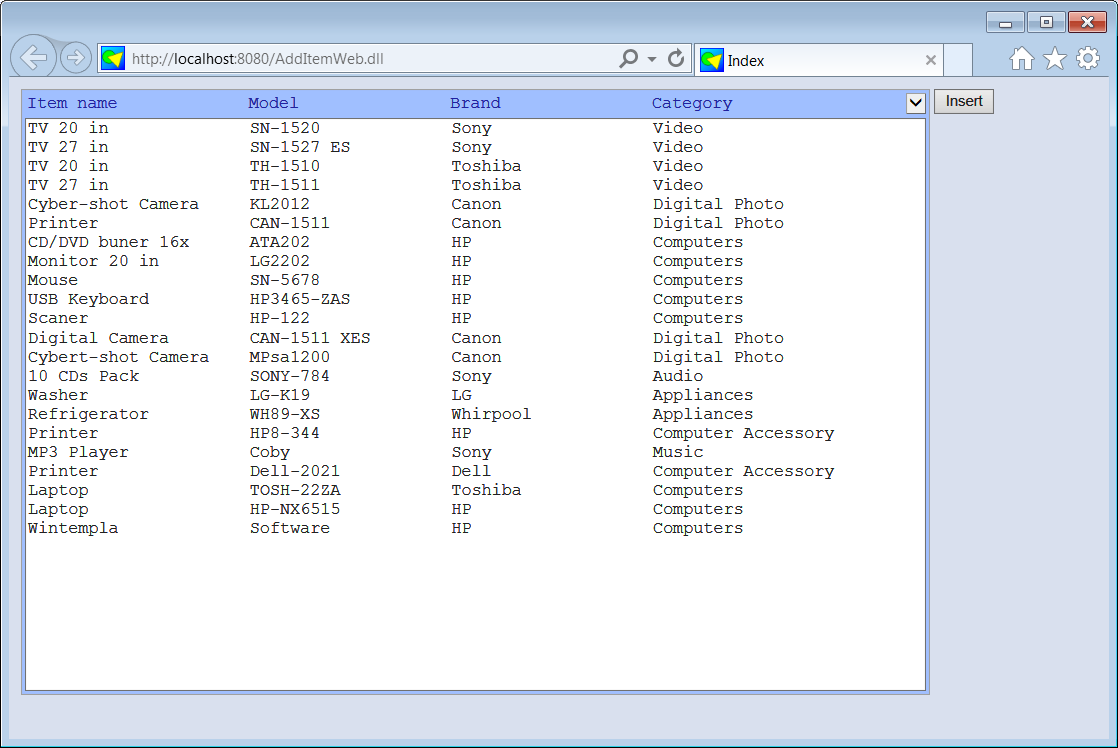Screen dimensions: 1118x748
Task: Select the SN-1520 model cell
Action: (284, 128)
